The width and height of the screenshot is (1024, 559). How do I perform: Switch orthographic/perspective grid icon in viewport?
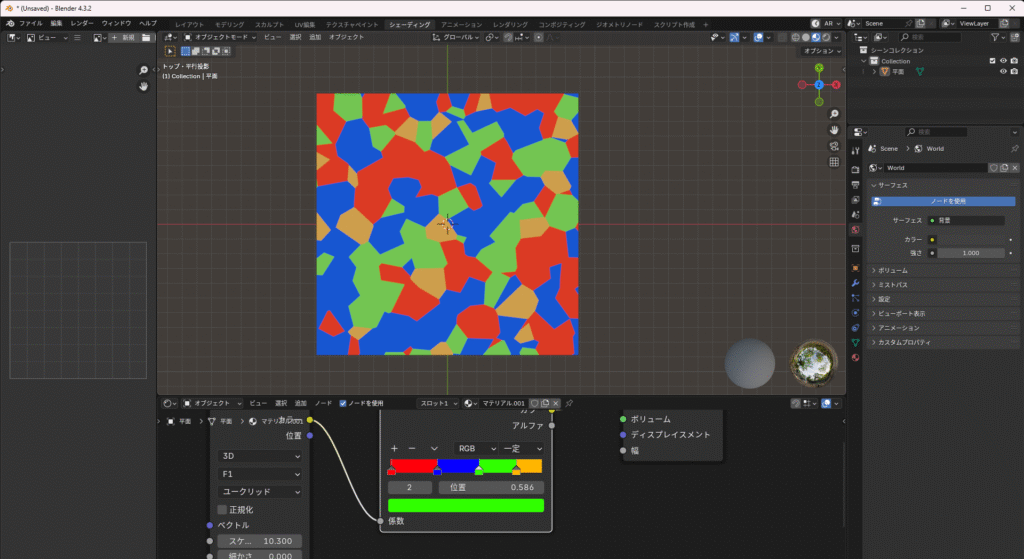[x=834, y=162]
